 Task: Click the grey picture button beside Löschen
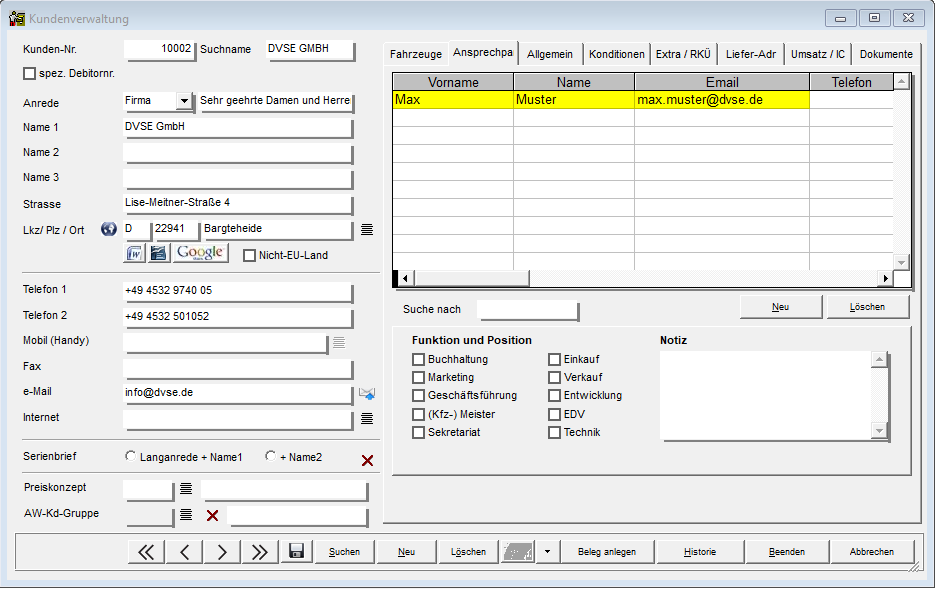(x=518, y=552)
